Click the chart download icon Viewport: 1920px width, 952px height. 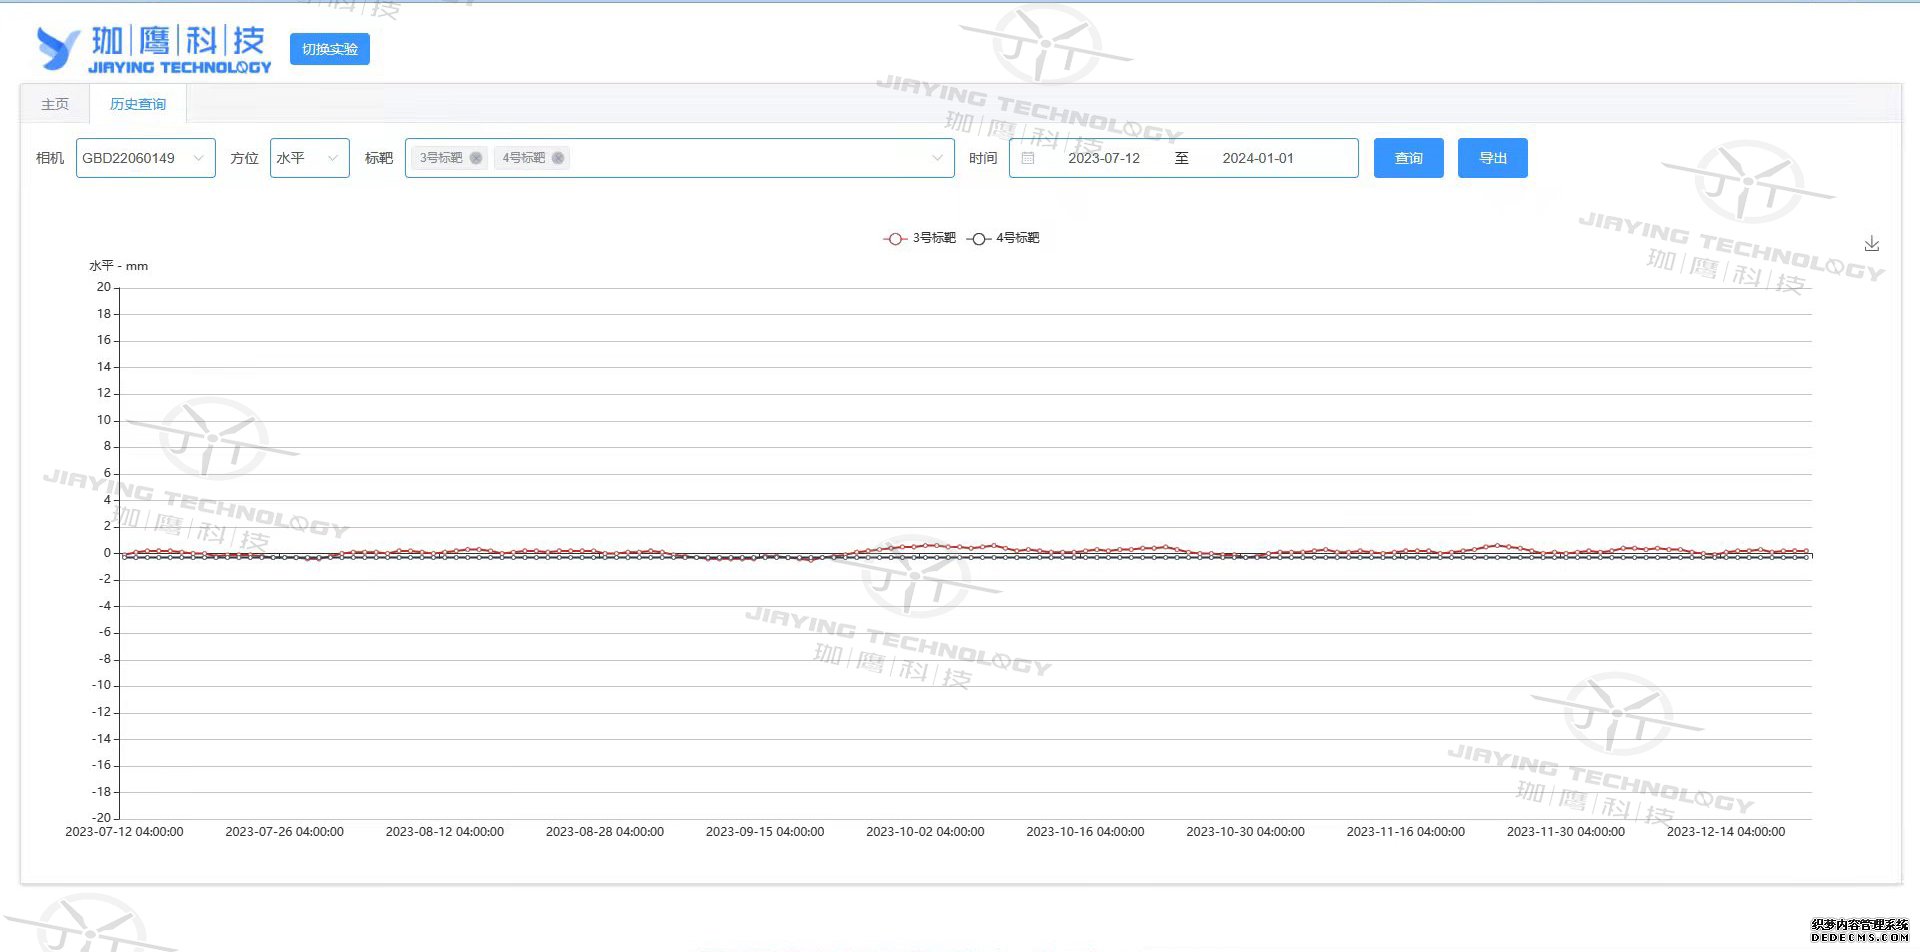point(1871,244)
